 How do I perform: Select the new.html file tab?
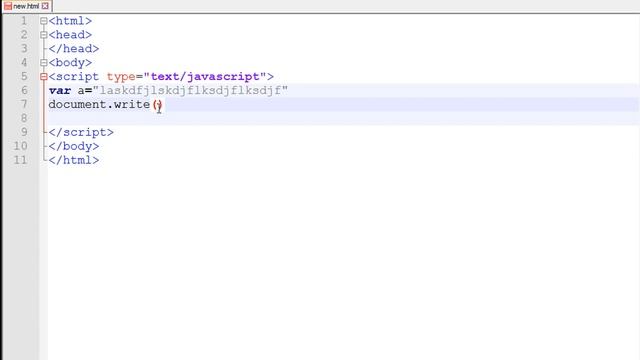(x=26, y=6)
